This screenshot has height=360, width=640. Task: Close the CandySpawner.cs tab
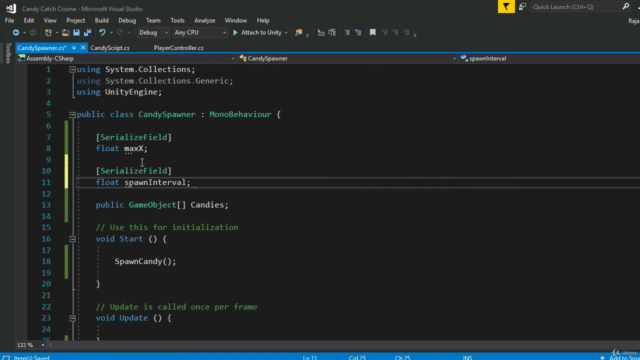[x=83, y=48]
